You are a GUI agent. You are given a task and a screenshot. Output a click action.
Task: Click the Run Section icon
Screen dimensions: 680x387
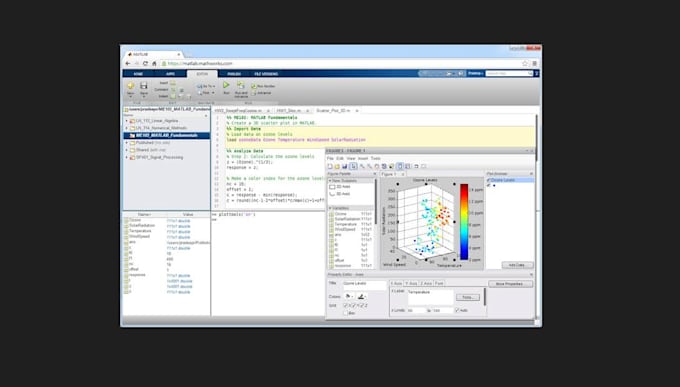point(254,86)
